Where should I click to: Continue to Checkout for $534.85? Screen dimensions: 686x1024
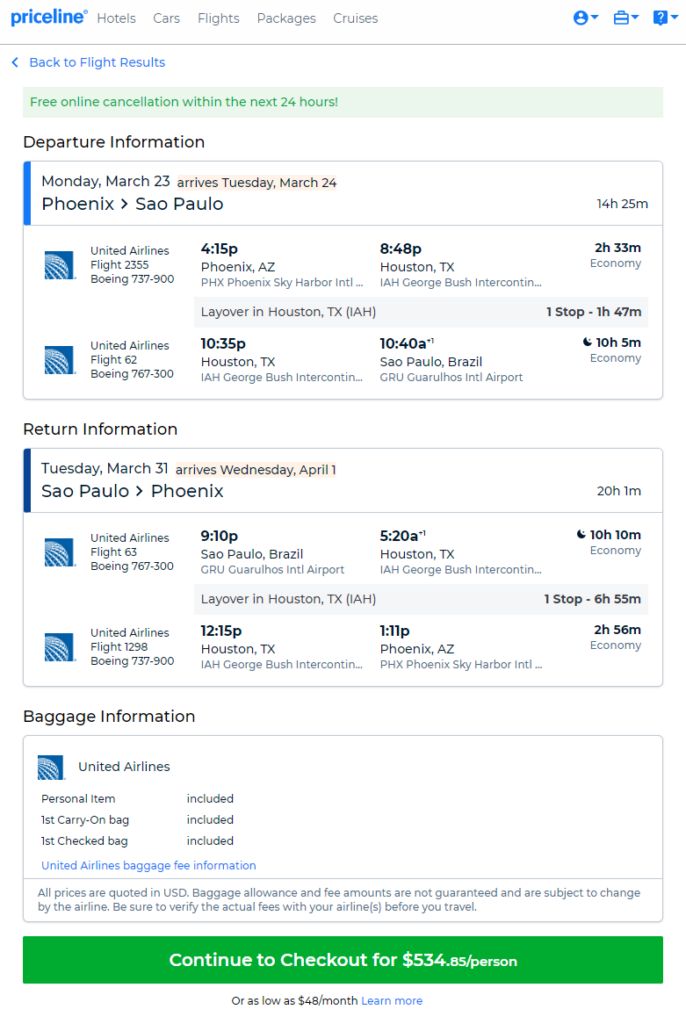point(343,960)
